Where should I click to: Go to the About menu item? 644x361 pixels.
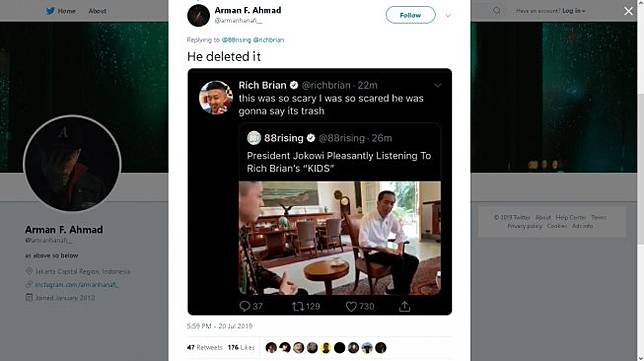click(x=97, y=11)
